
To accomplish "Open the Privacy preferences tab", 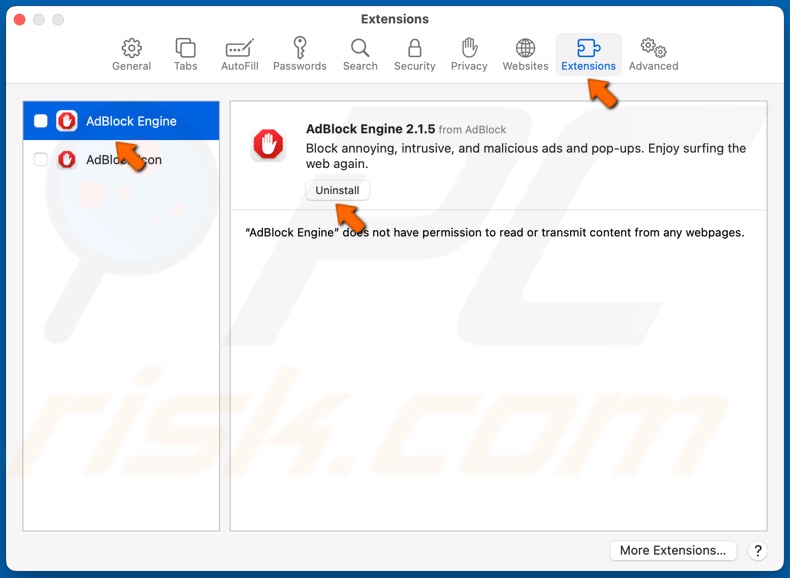I will coord(469,54).
